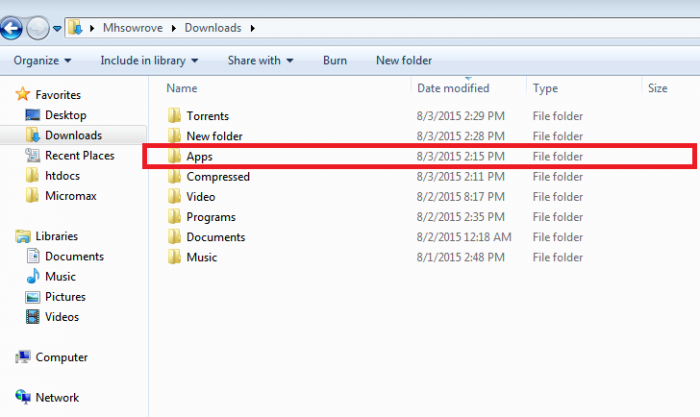Click the Videos library filmstrip icon
Viewport: 700px width, 417px height.
(x=33, y=317)
